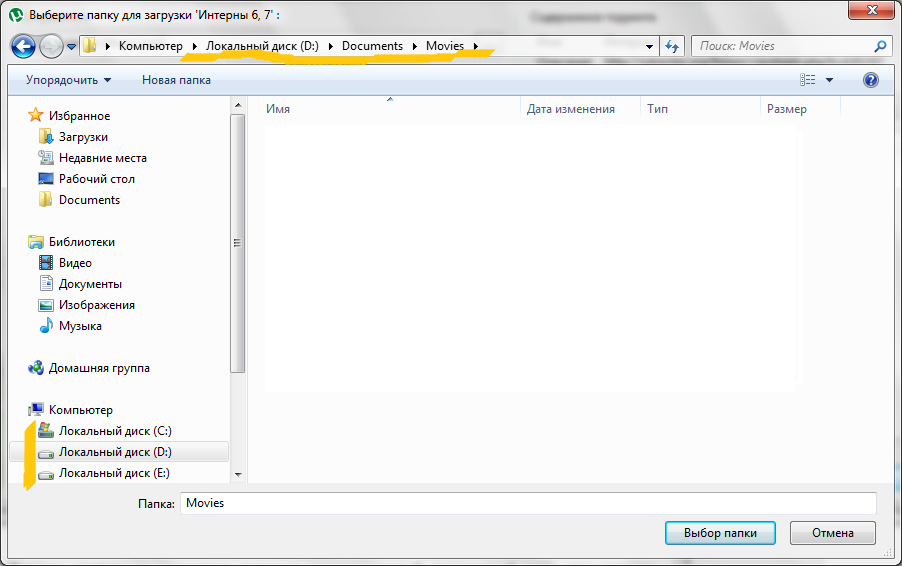Select Локальный диск (D:) in address breadcrumb
Viewport: 902px width, 566px height.
tap(262, 46)
